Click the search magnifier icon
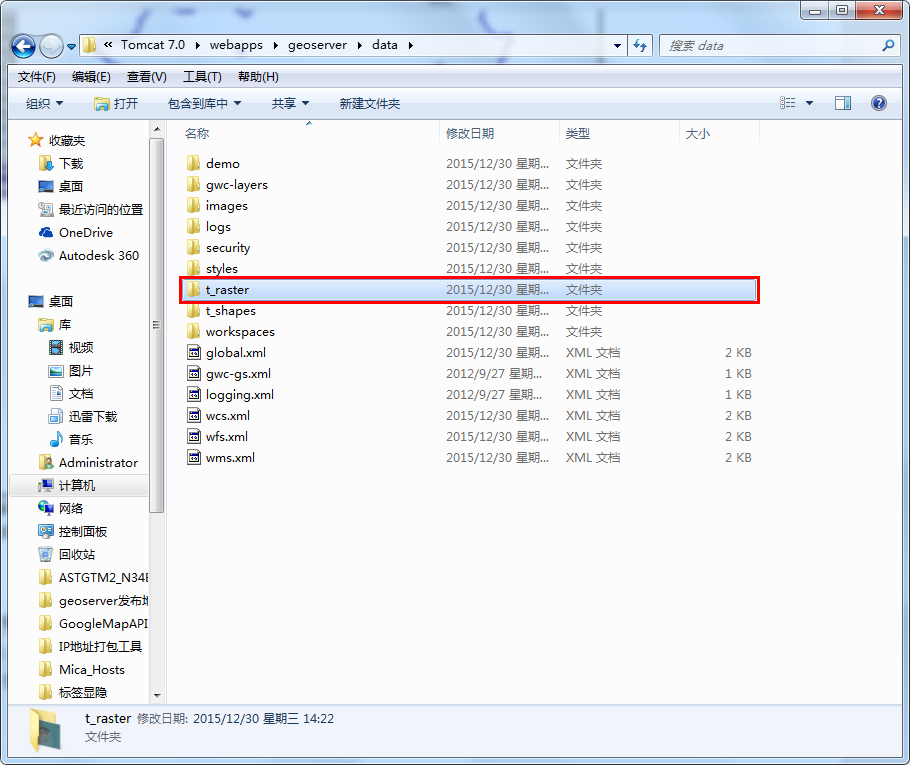This screenshot has height=765, width=910. [x=888, y=45]
